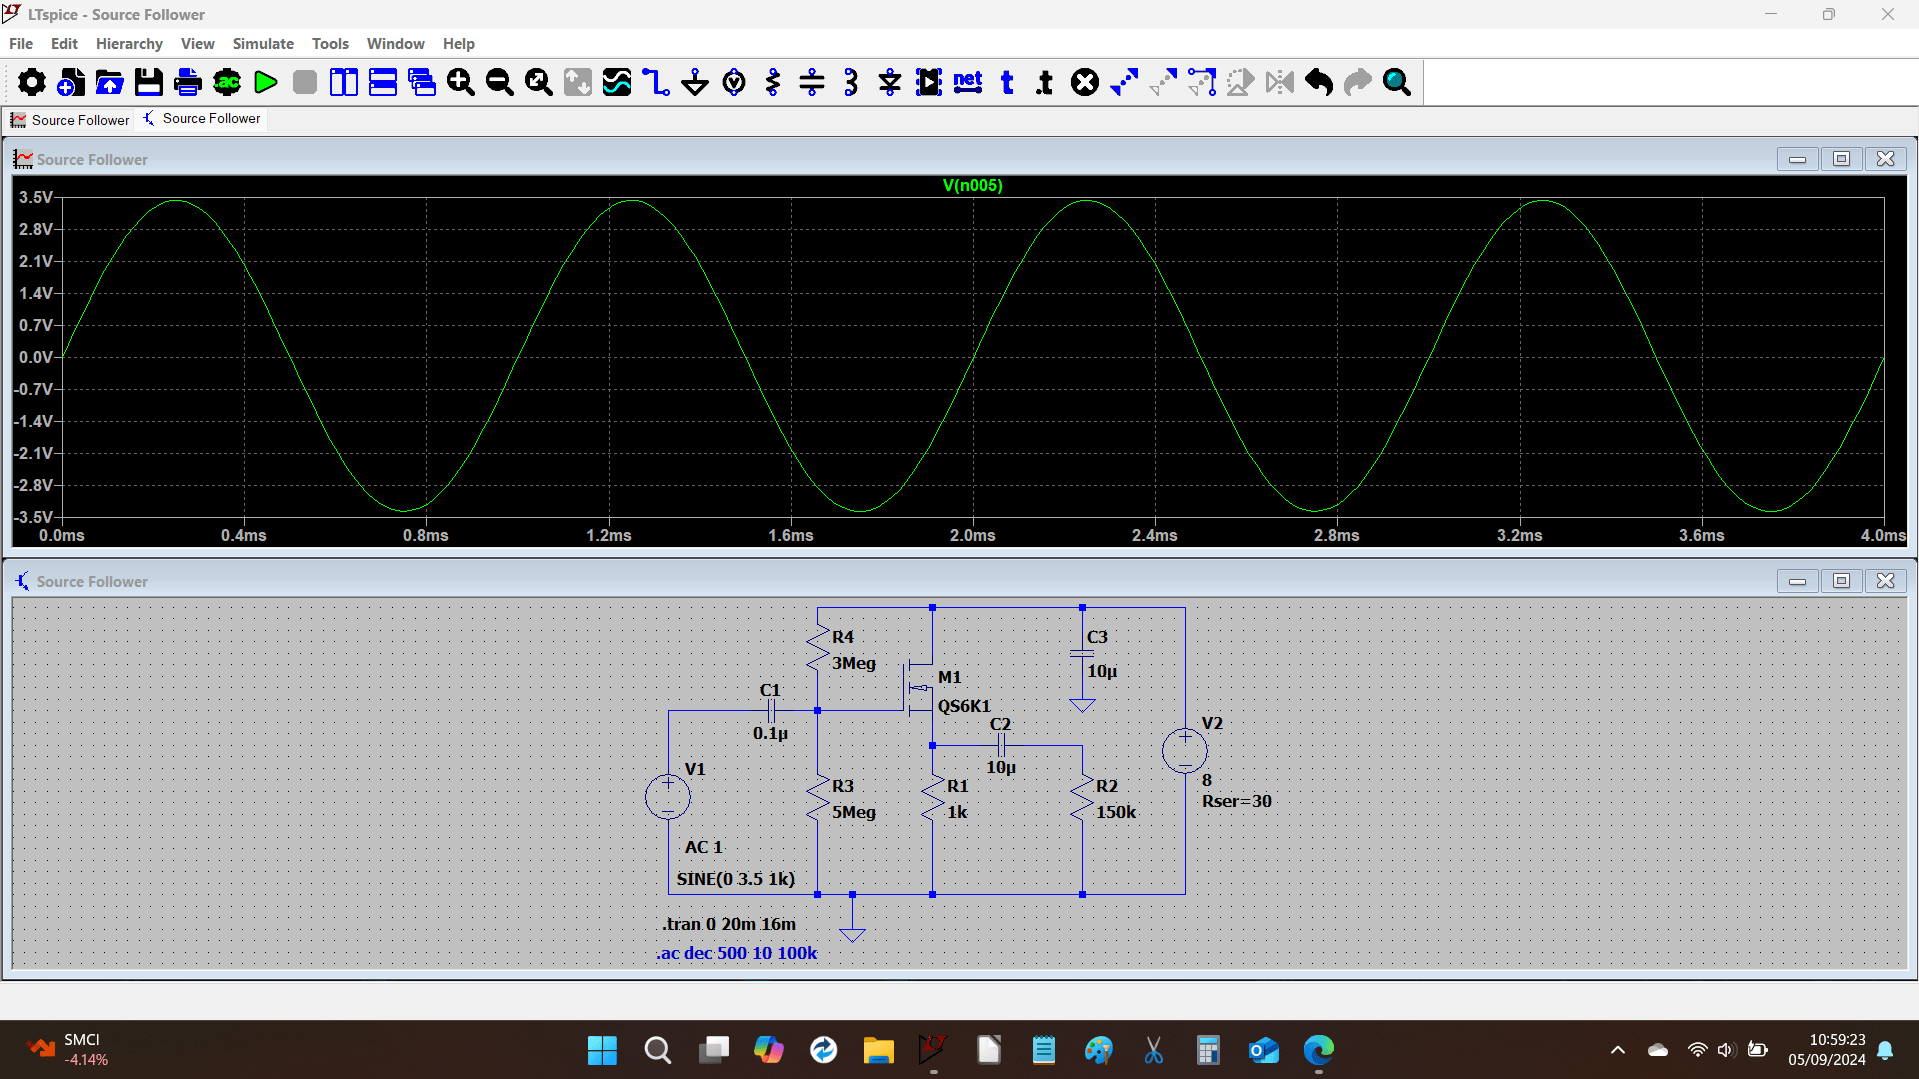Click the SINE(0 3.5 1k) source text
This screenshot has width=1919, height=1079.
pos(736,879)
